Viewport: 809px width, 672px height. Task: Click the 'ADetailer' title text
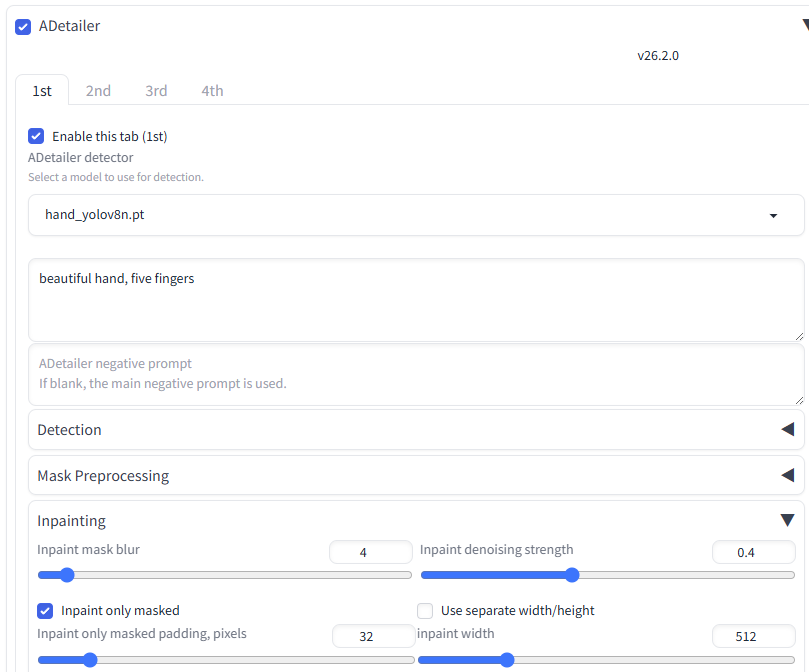[69, 26]
